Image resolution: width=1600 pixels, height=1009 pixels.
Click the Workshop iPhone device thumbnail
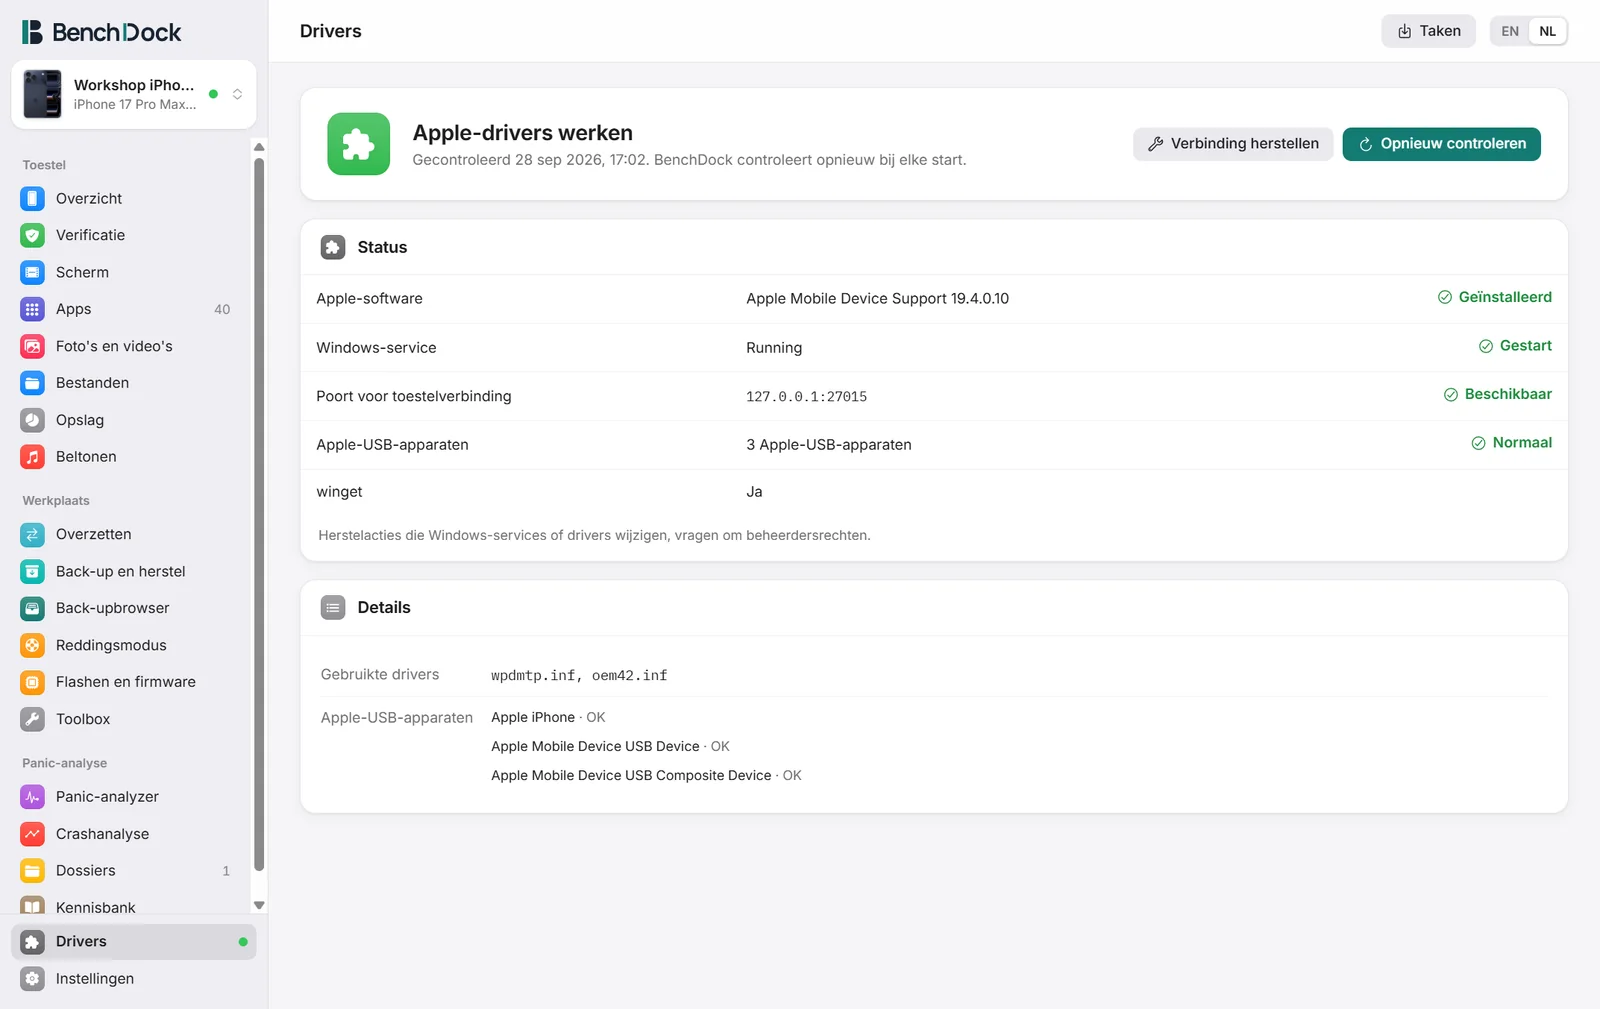pos(42,94)
